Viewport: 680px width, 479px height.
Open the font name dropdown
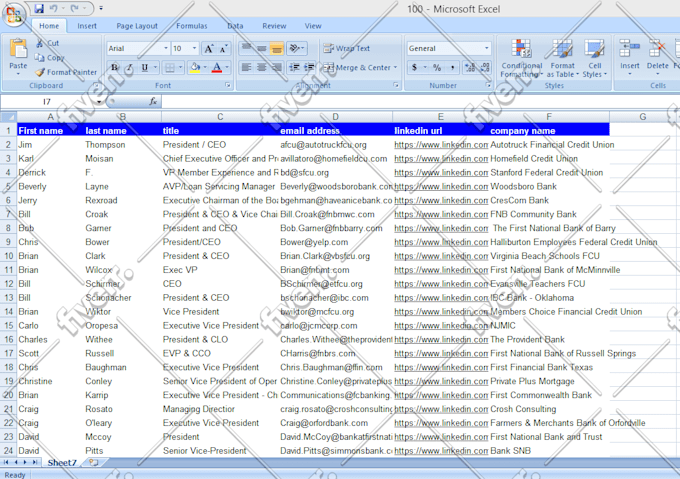[166, 48]
